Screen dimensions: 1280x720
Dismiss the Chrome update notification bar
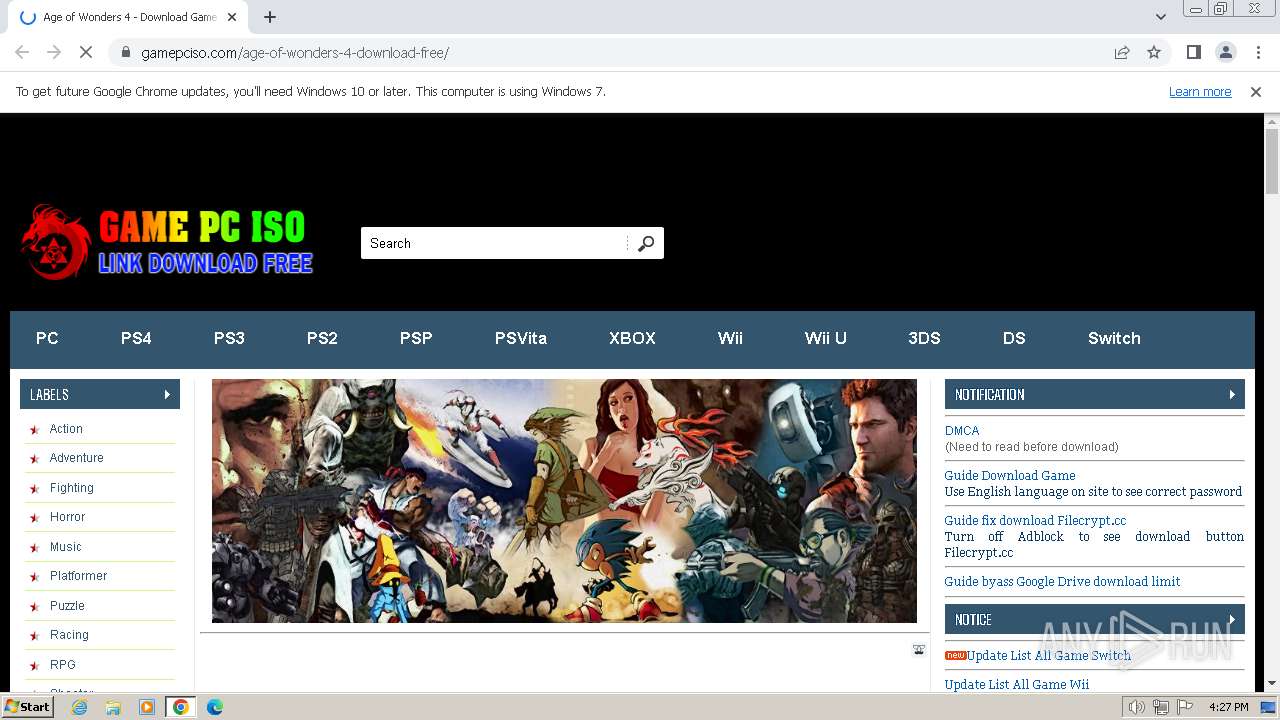pyautogui.click(x=1256, y=92)
